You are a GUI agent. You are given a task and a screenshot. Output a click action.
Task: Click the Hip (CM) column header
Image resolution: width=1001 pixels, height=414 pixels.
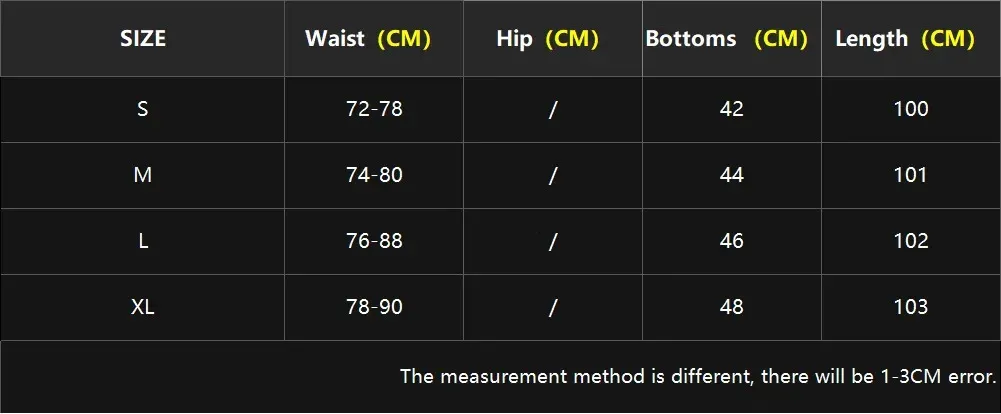pos(547,39)
